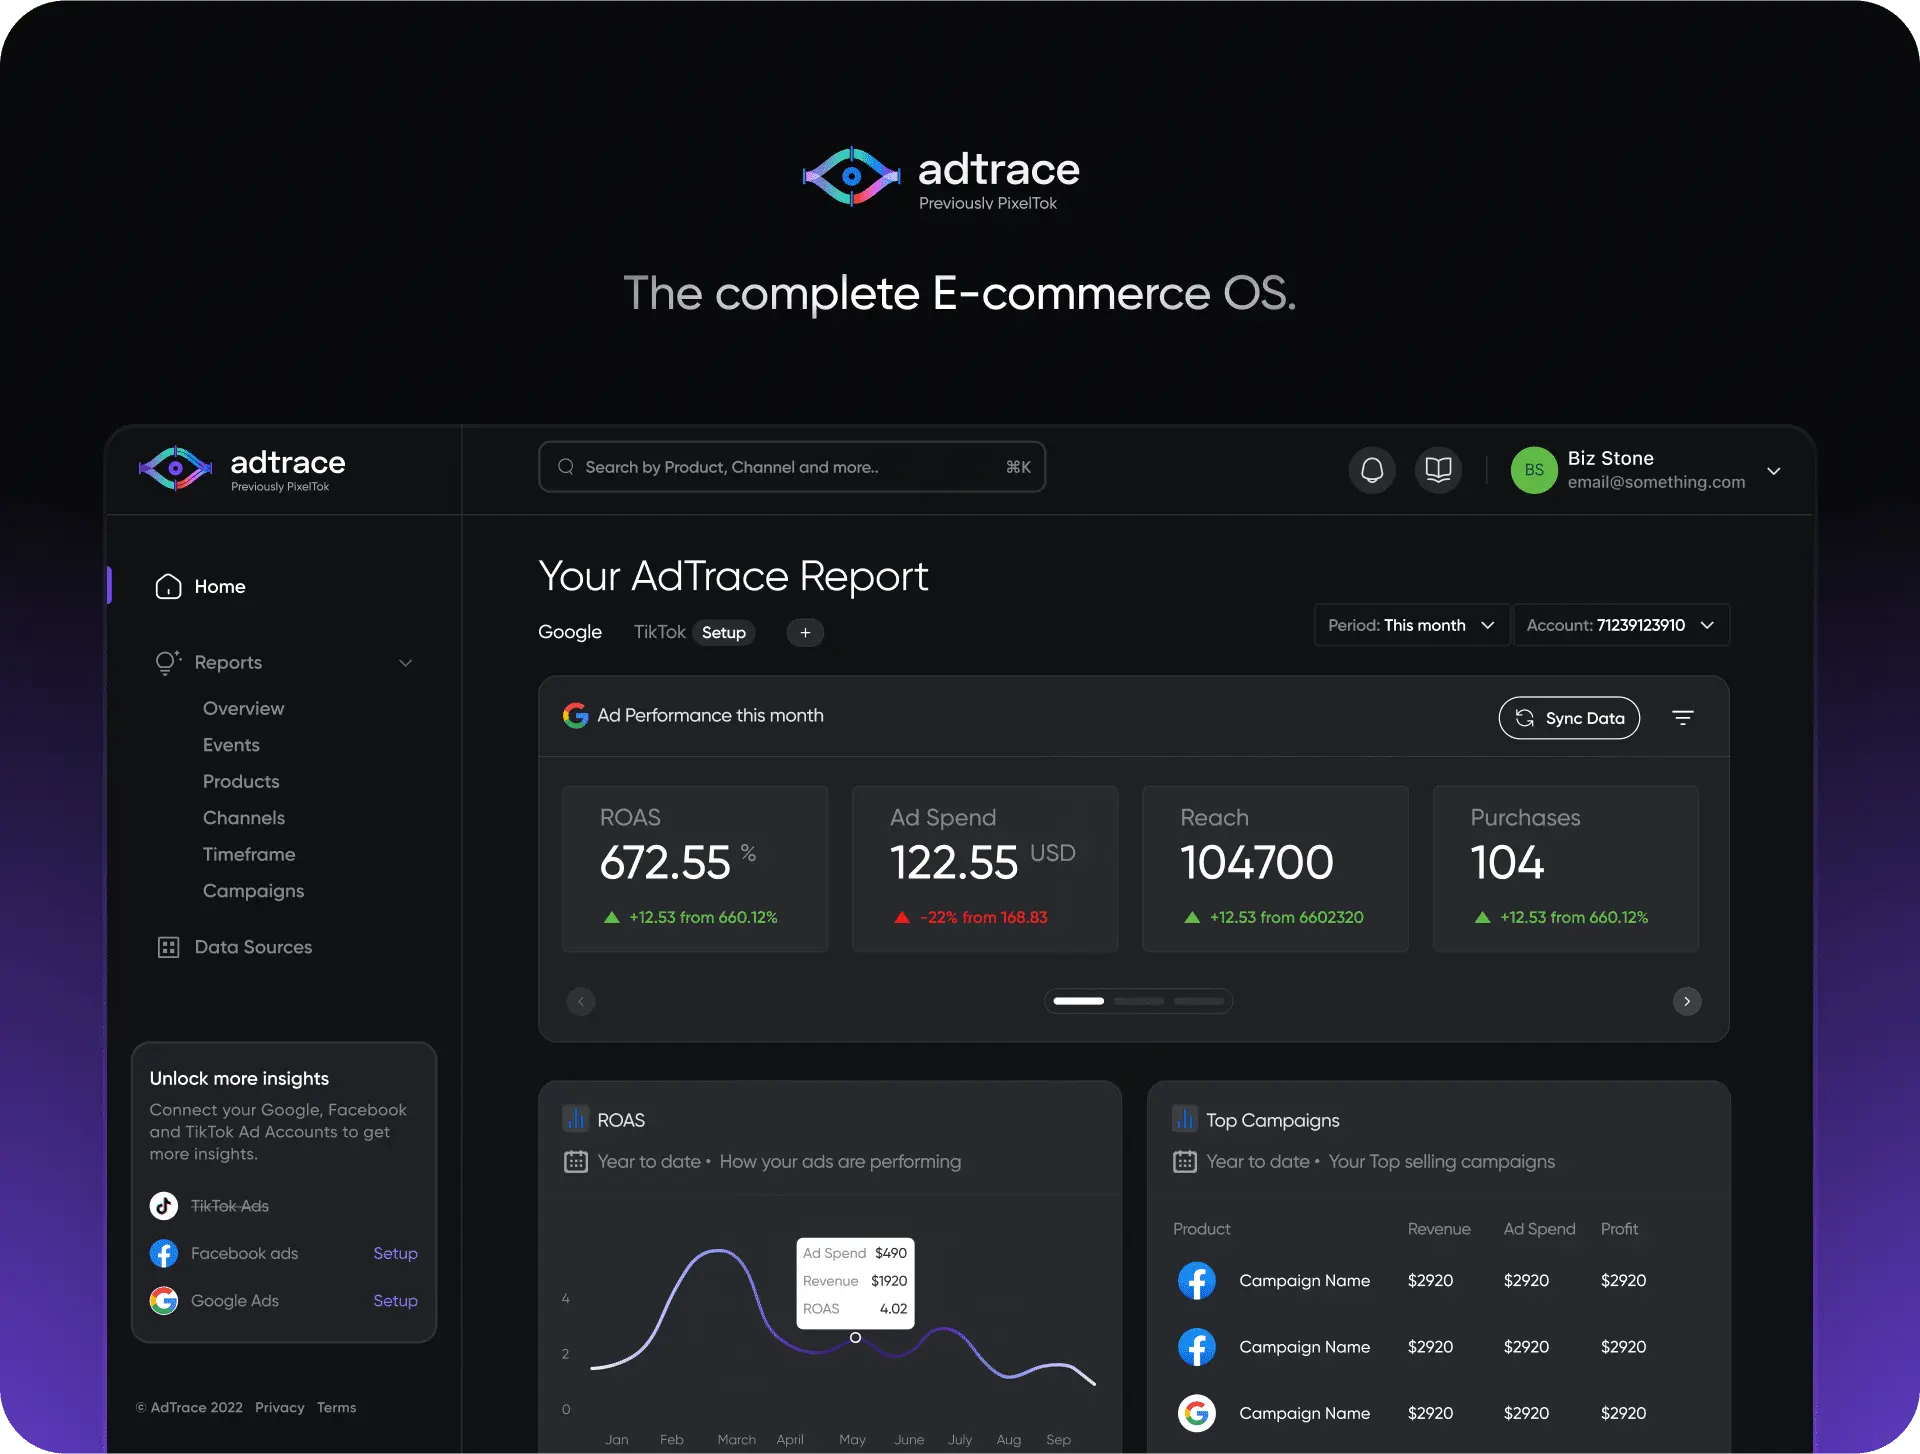Open the Timeframe report
1920x1454 pixels.
(249, 854)
